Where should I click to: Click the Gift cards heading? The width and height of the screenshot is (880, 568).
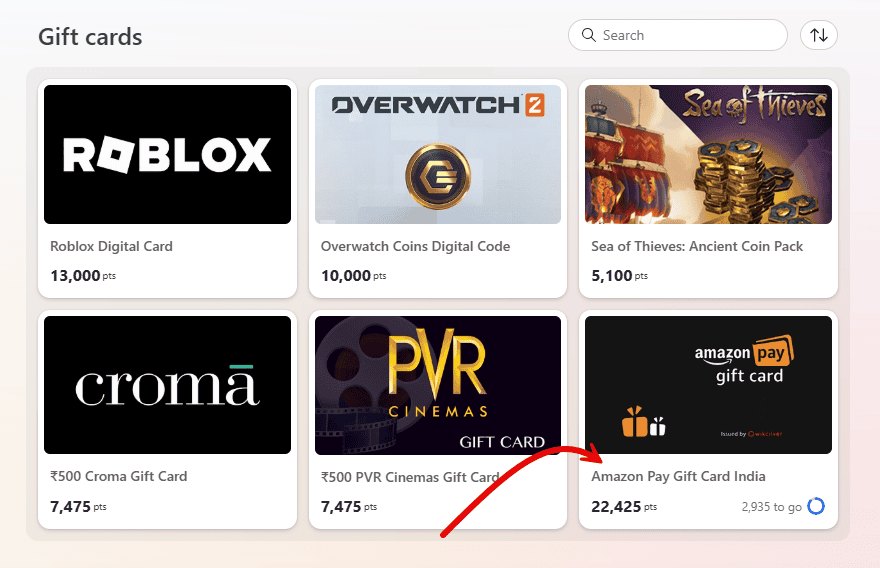pyautogui.click(x=90, y=37)
